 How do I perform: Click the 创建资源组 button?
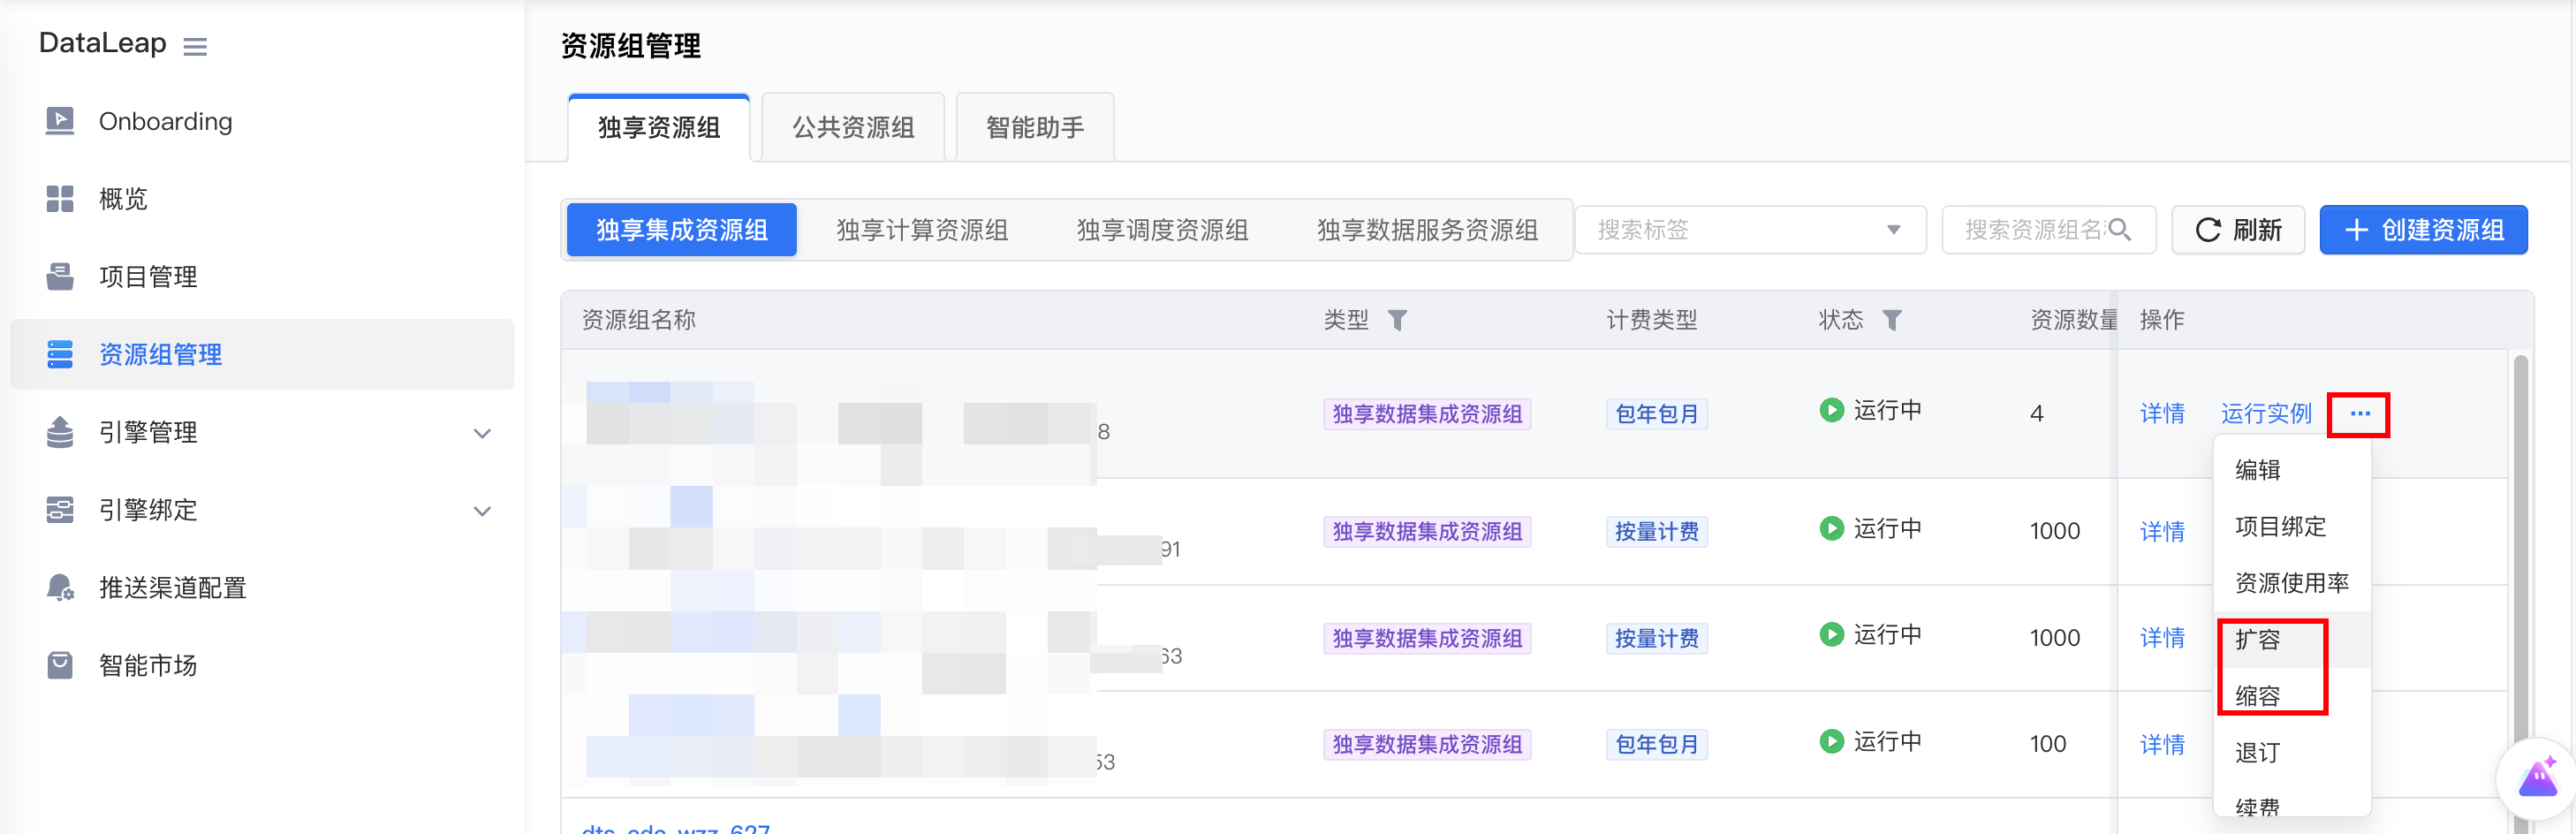coord(2423,230)
